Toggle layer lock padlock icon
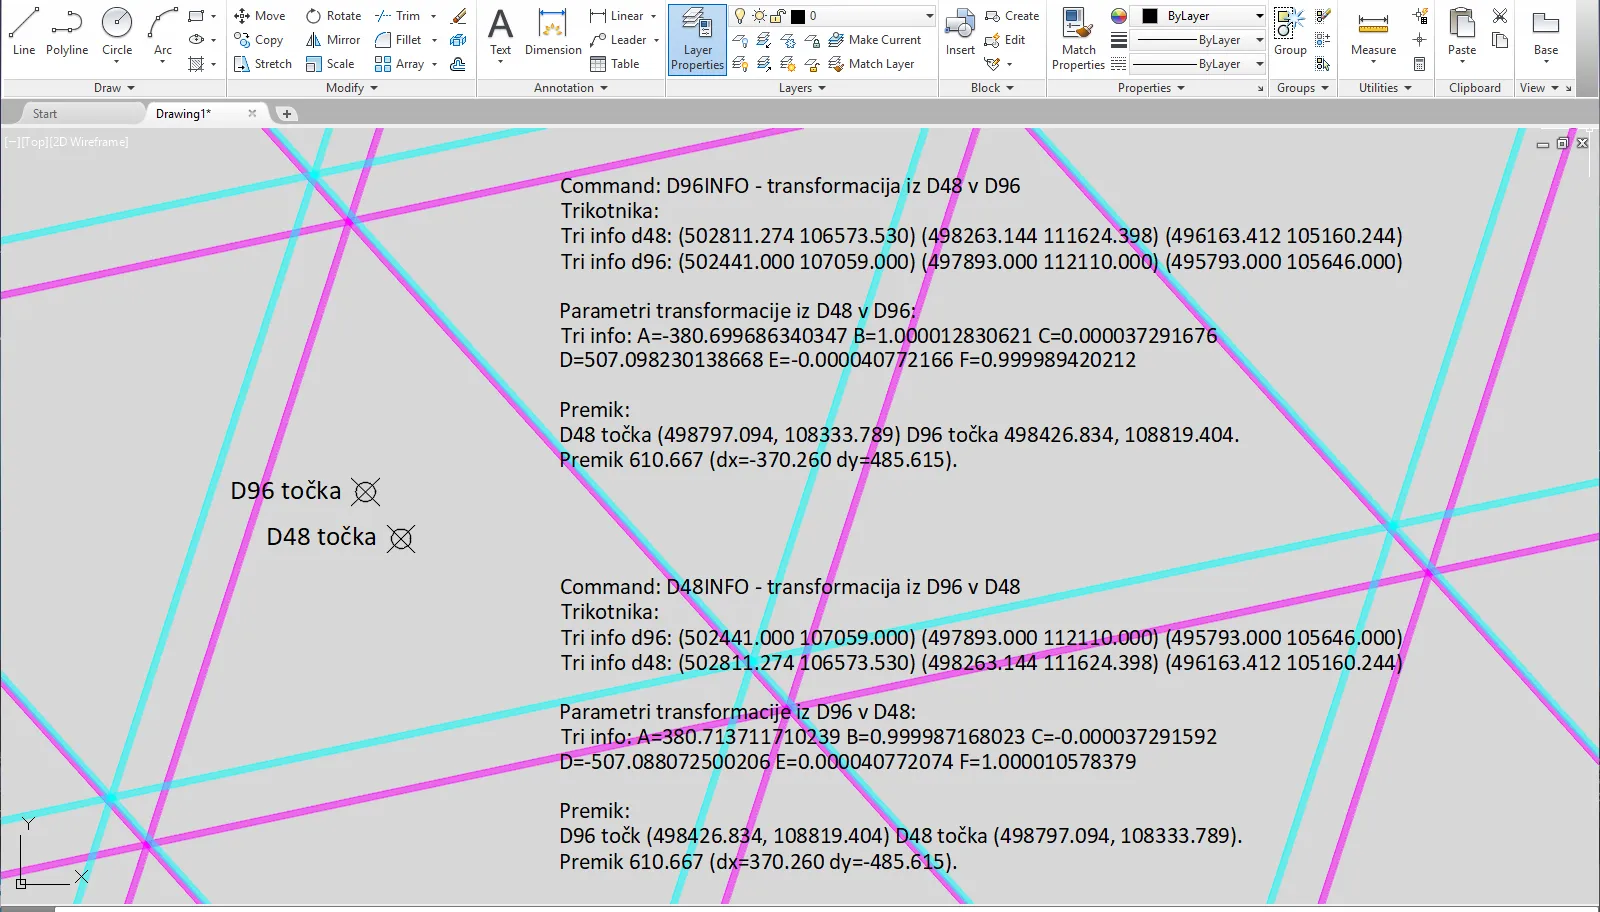 (777, 16)
